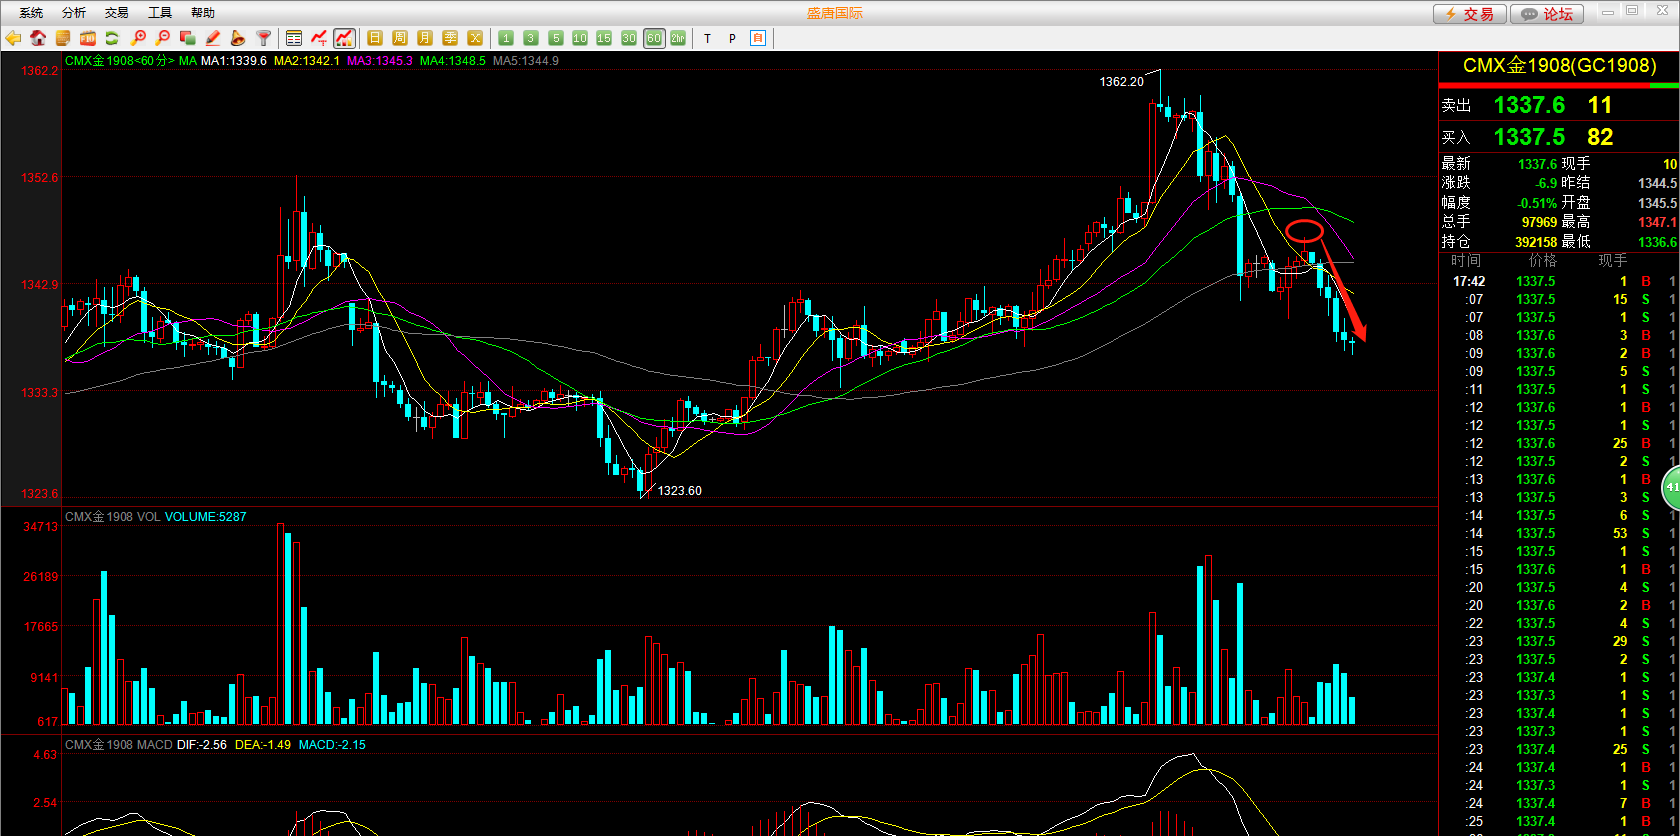Click the 最高 value 1347.1

pyautogui.click(x=1657, y=222)
